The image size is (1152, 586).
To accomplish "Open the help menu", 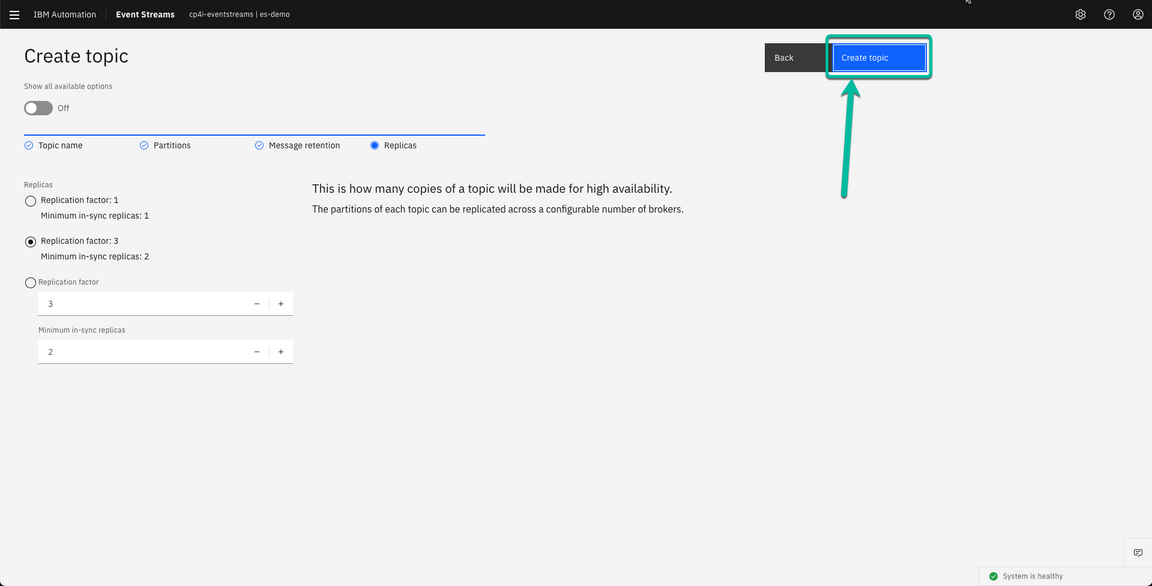I will tap(1109, 14).
